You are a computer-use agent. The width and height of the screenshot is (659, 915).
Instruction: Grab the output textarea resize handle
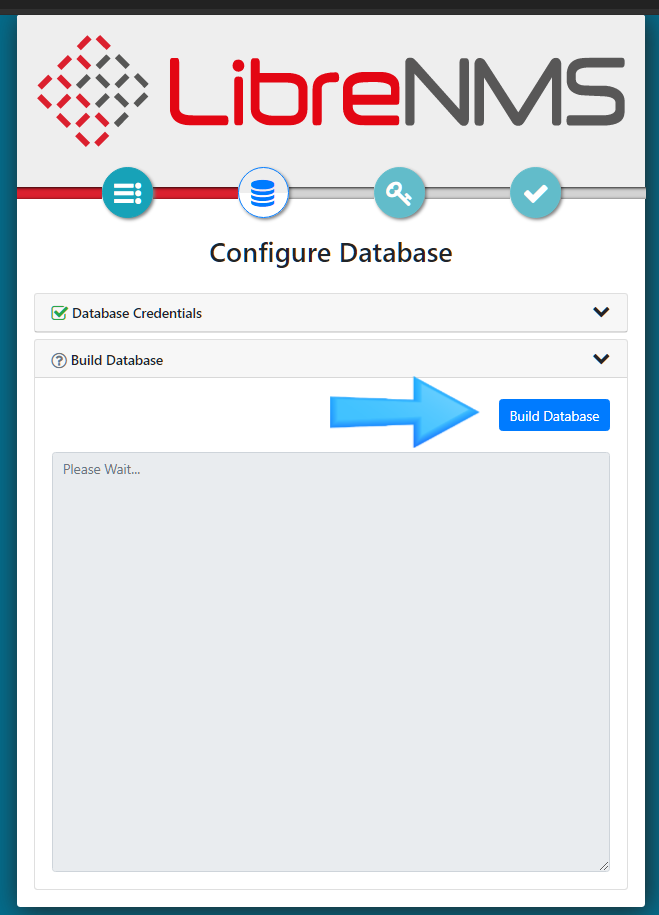point(604,866)
